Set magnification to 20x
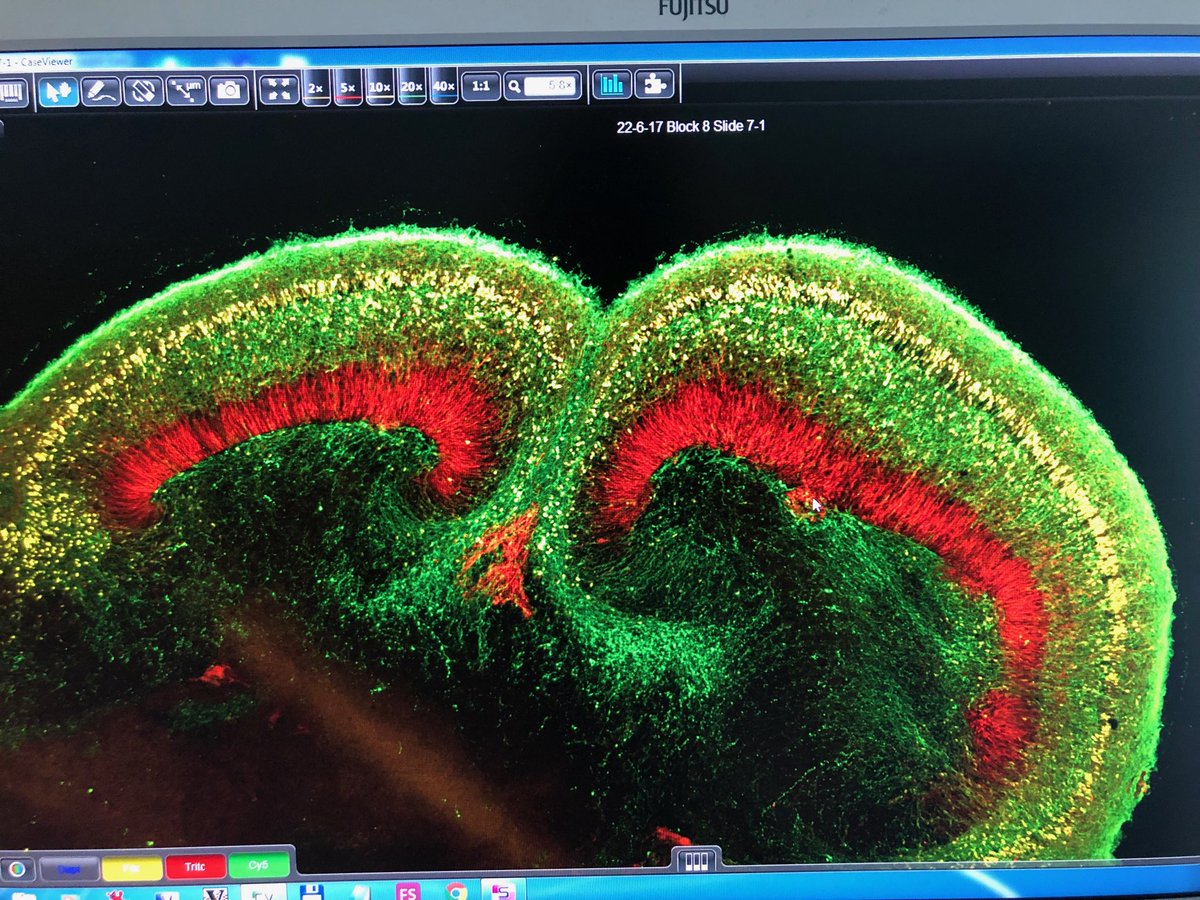Screen dimensions: 1200x900 (412, 87)
